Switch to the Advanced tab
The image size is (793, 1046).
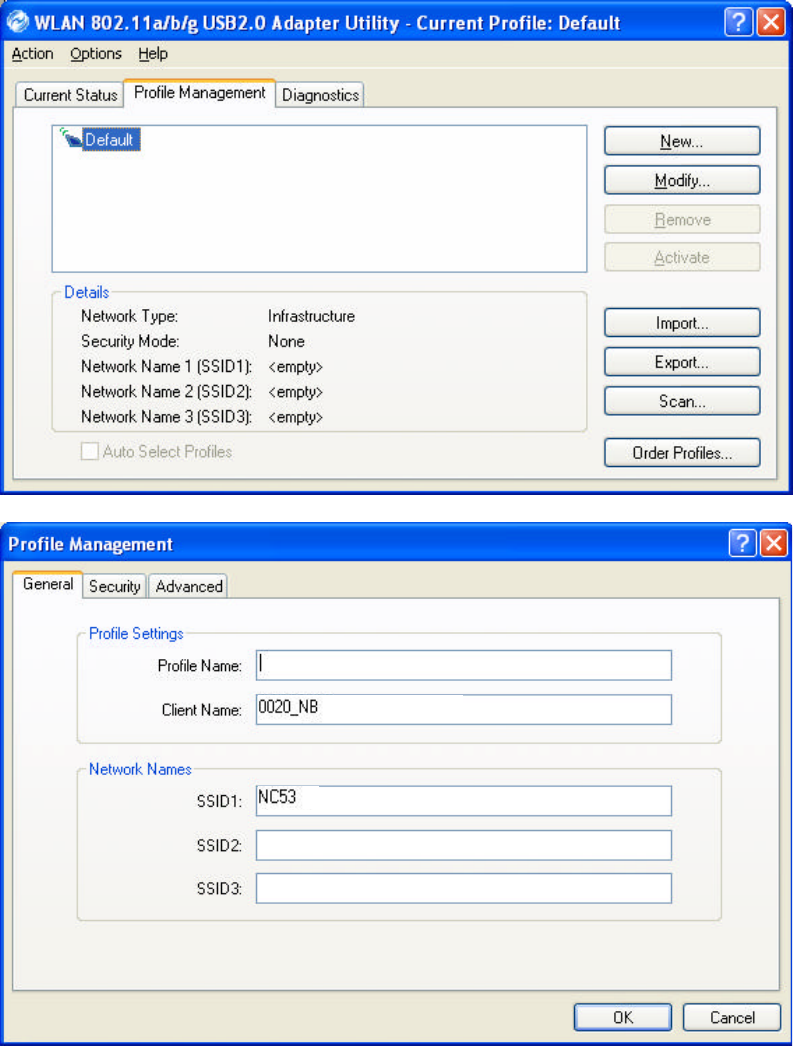[189, 586]
